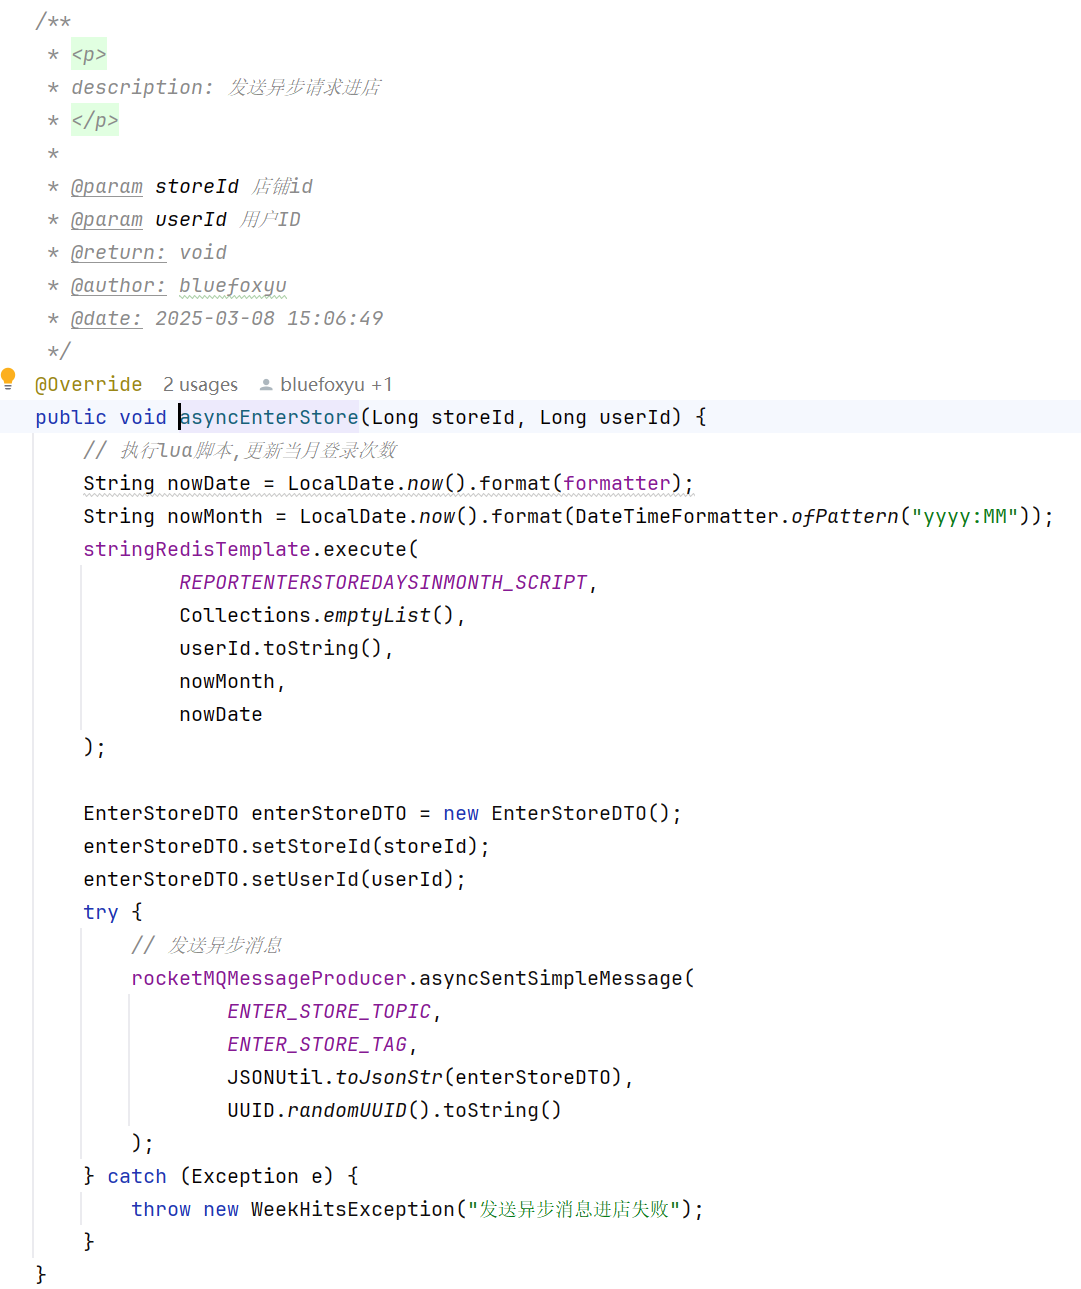Place cursor on asyncEnterStore method name

269,417
